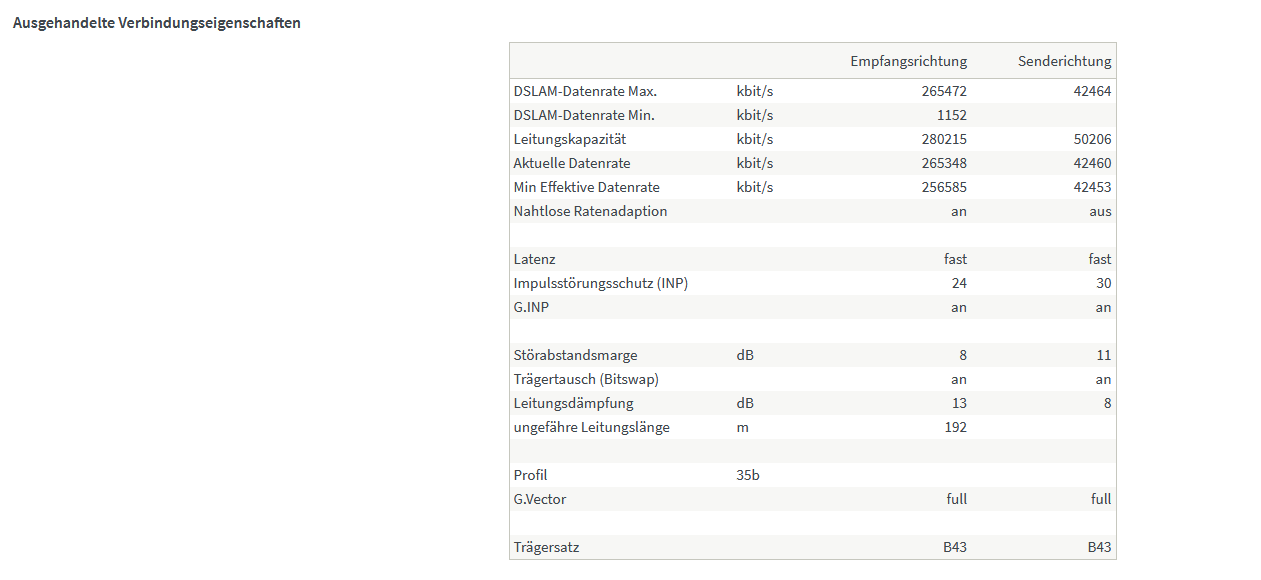Image resolution: width=1261 pixels, height=580 pixels.
Task: Select the Störabstandsmarge row label
Action: (575, 355)
